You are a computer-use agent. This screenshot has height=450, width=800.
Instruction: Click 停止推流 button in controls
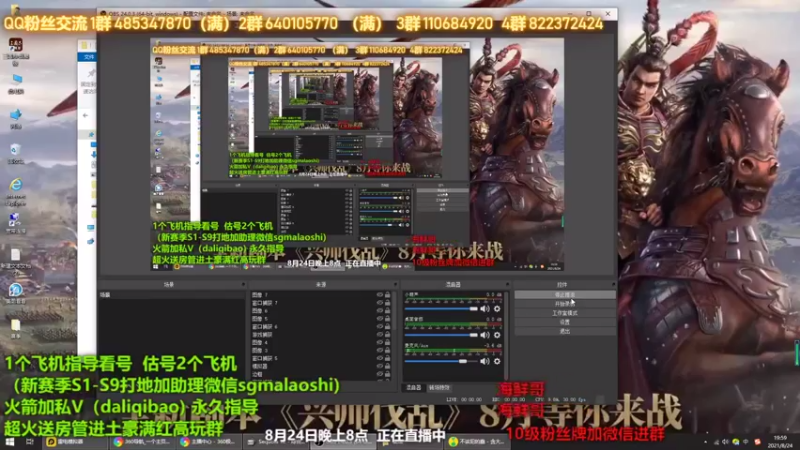click(564, 295)
